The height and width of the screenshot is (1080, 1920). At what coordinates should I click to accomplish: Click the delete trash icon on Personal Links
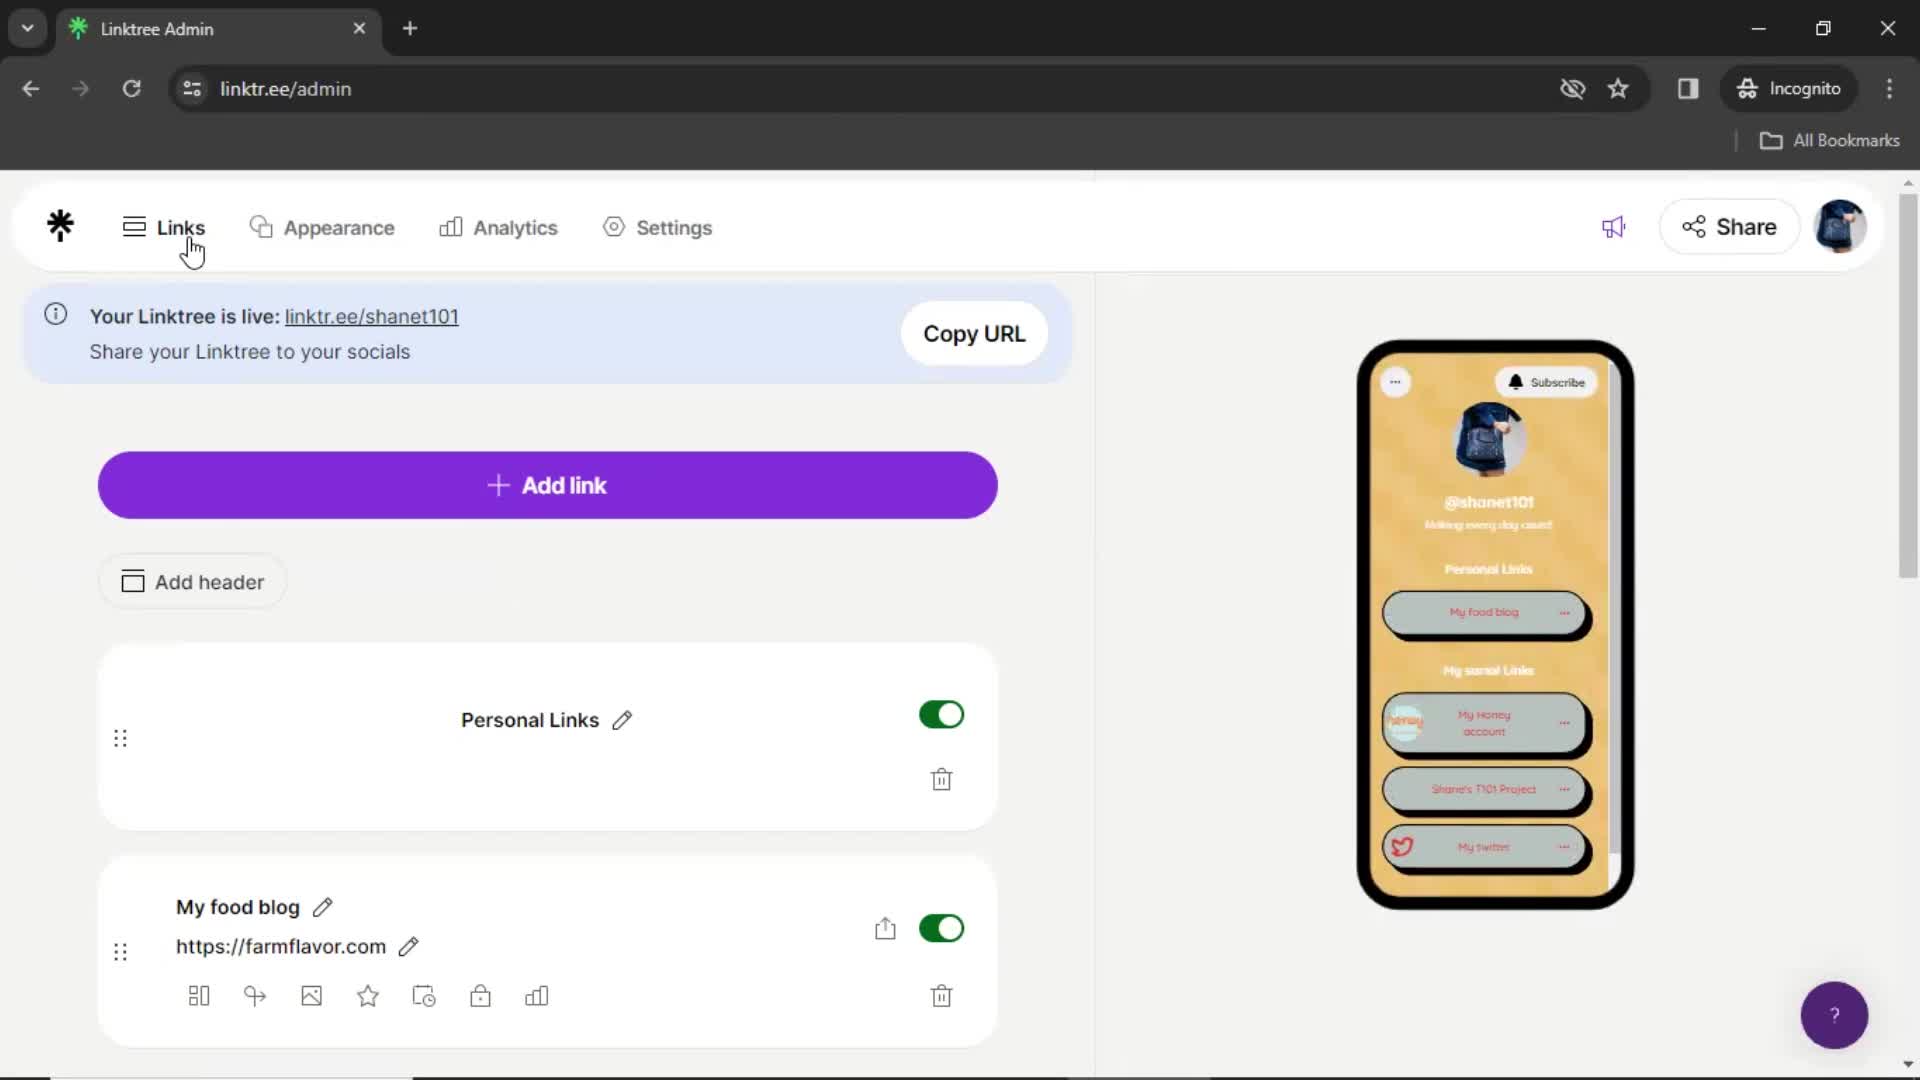point(942,778)
